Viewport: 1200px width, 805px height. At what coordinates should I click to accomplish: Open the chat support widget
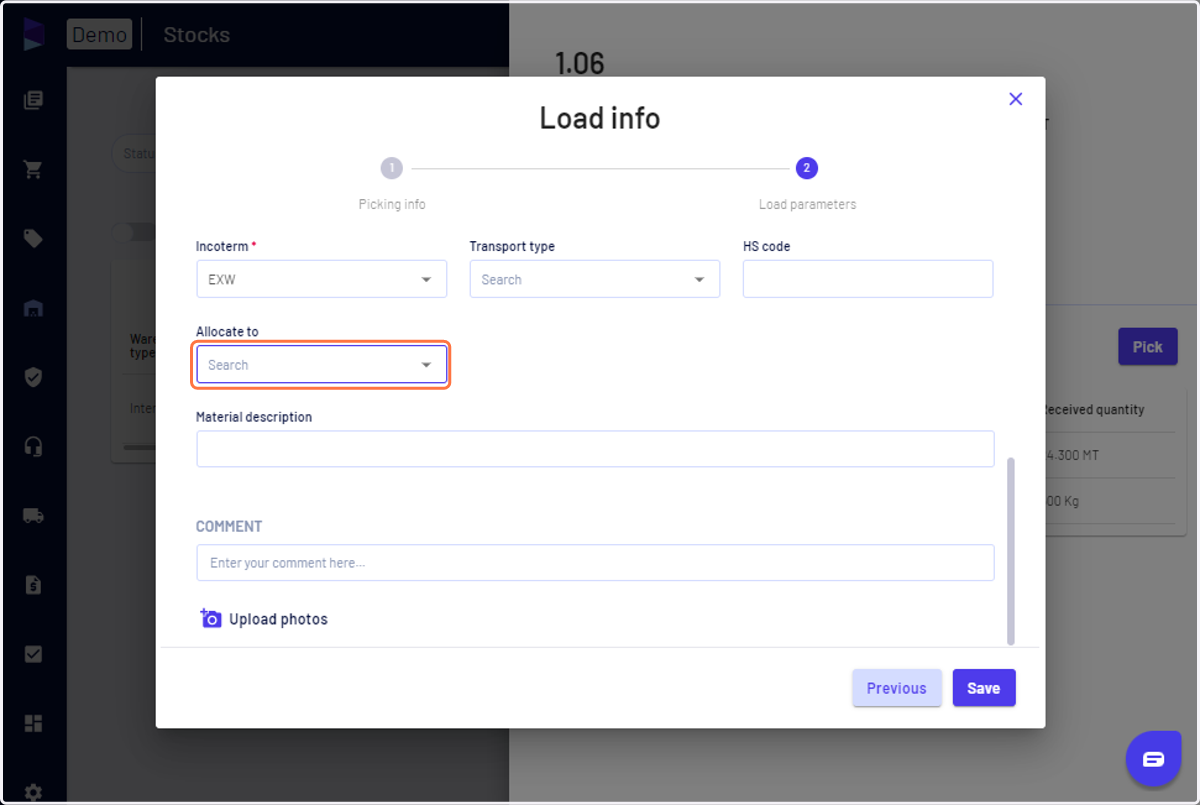tap(1153, 759)
